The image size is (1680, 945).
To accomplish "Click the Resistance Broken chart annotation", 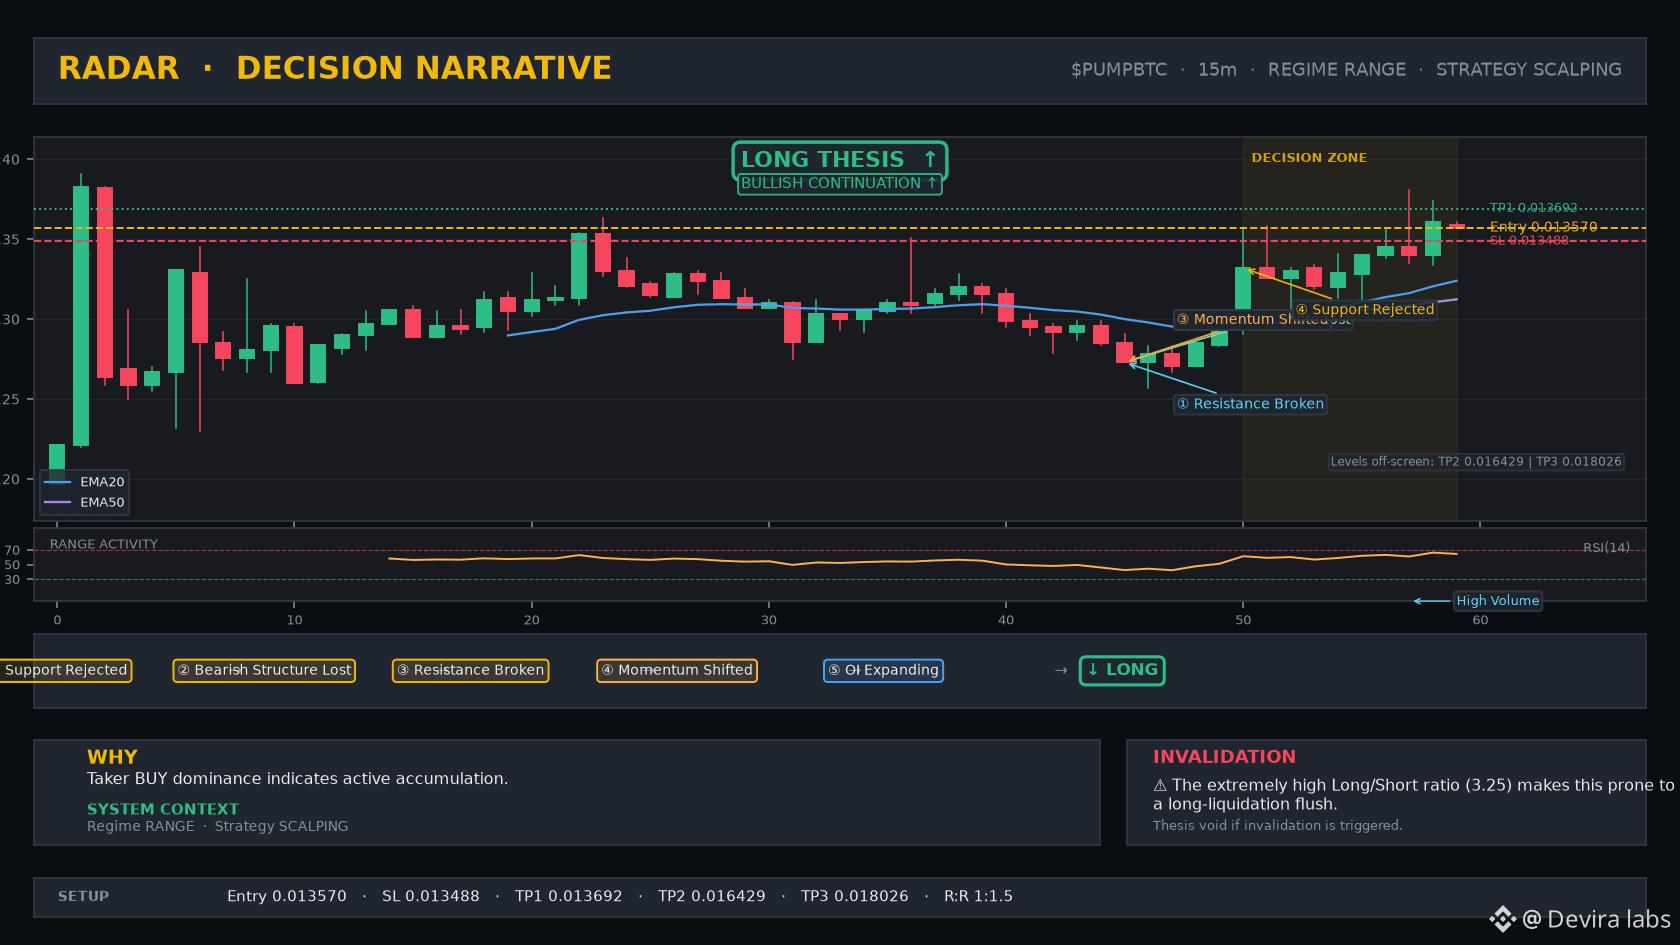I will pos(1251,404).
